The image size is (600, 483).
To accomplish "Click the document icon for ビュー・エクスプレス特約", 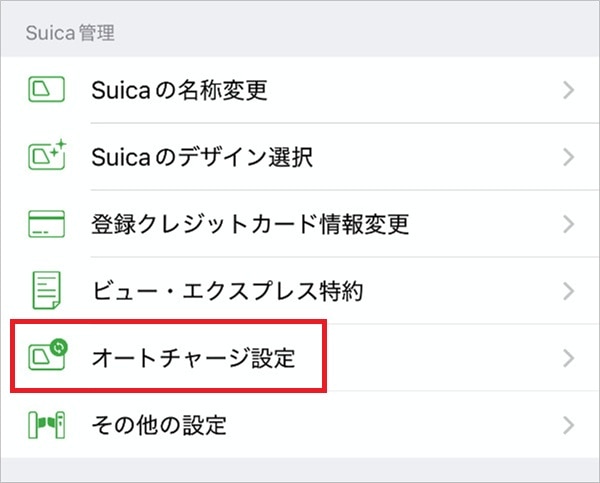I will pyautogui.click(x=46, y=291).
